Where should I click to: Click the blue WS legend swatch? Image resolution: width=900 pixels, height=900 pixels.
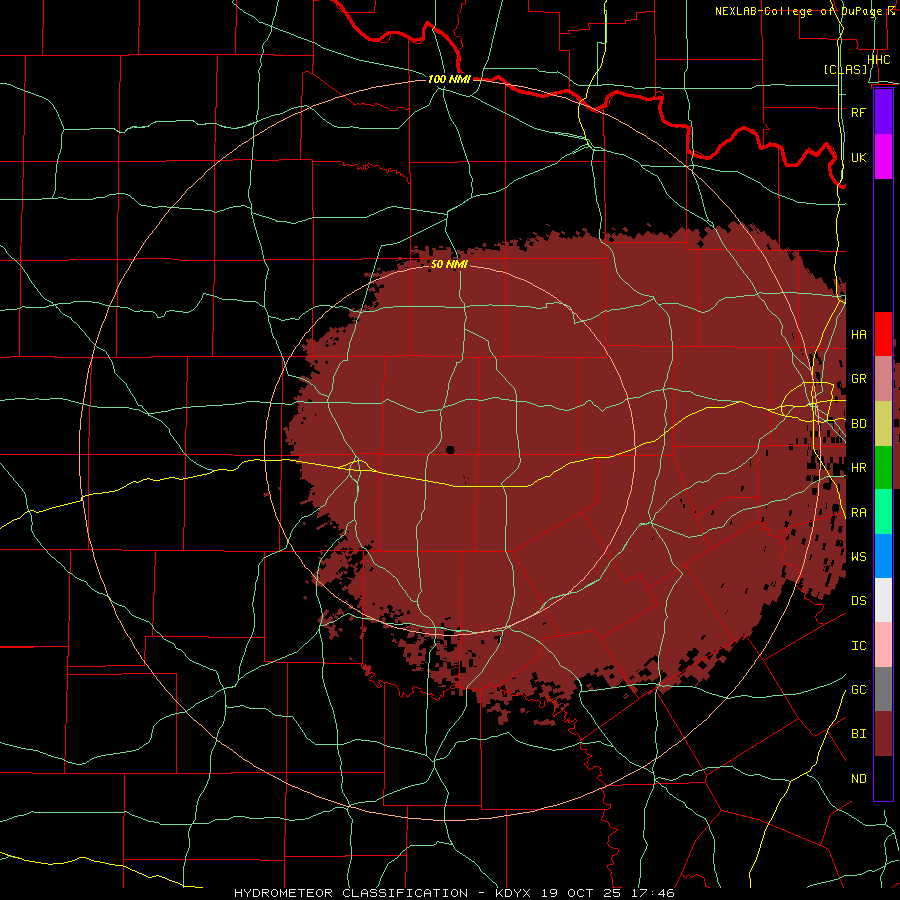tap(883, 556)
